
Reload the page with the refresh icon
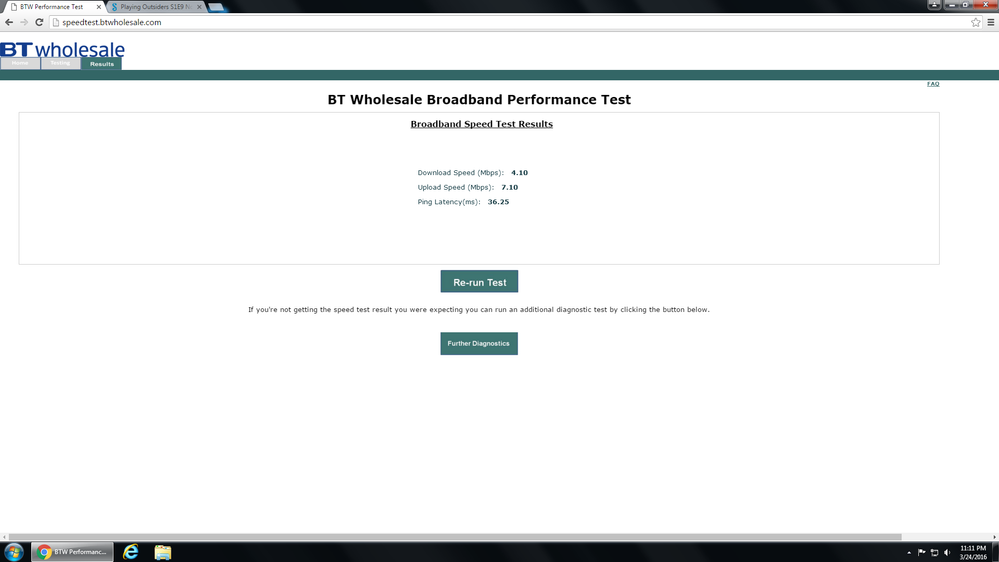click(39, 22)
